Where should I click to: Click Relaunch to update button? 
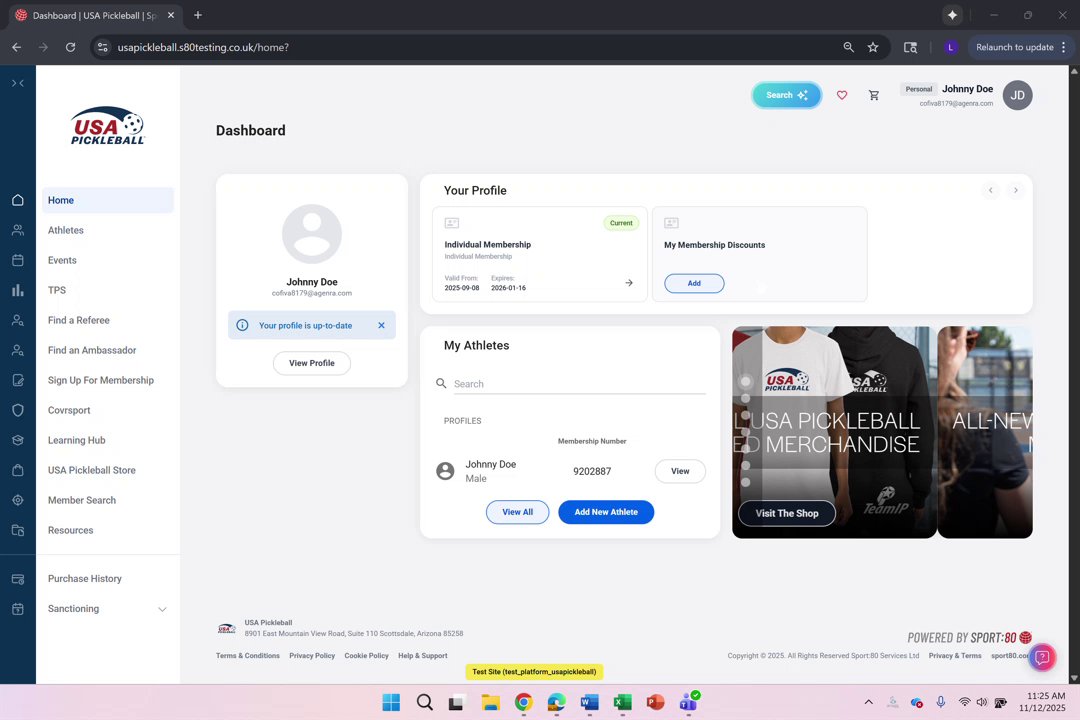(x=1014, y=47)
